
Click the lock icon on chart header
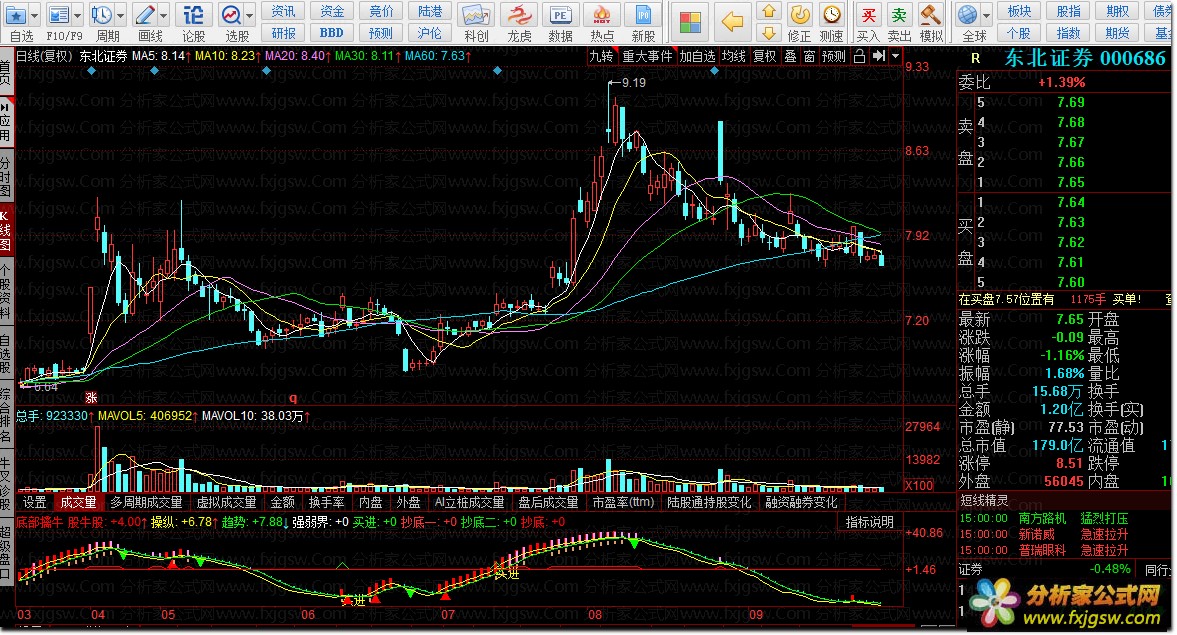coord(859,56)
